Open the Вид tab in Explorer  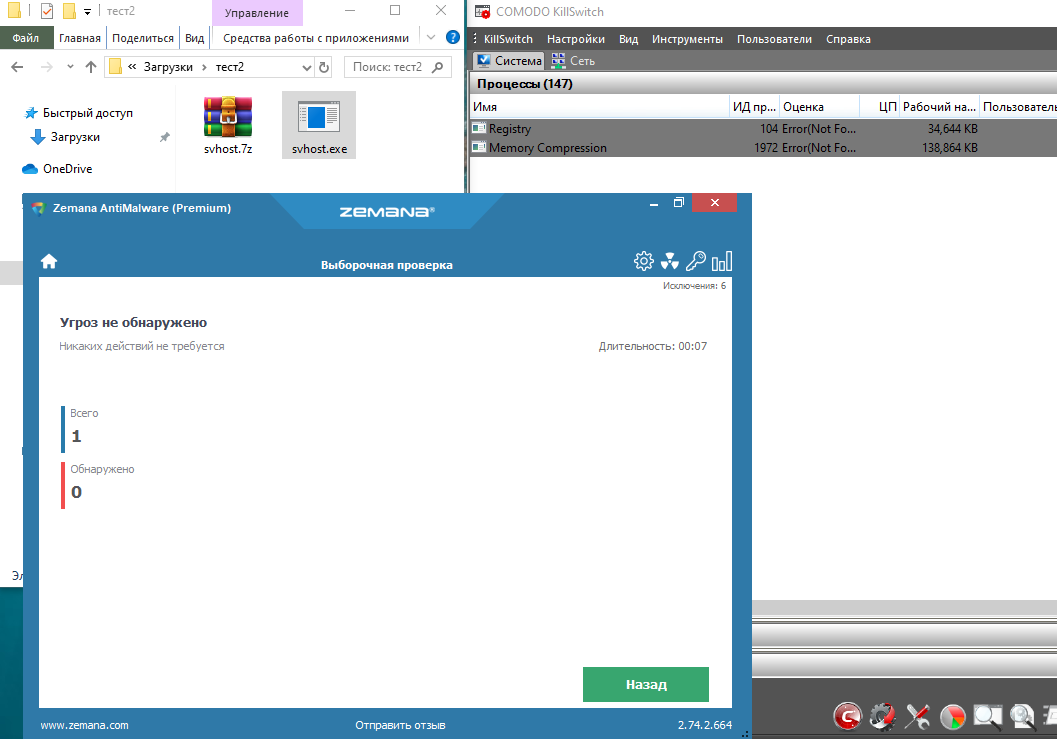pyautogui.click(x=194, y=38)
